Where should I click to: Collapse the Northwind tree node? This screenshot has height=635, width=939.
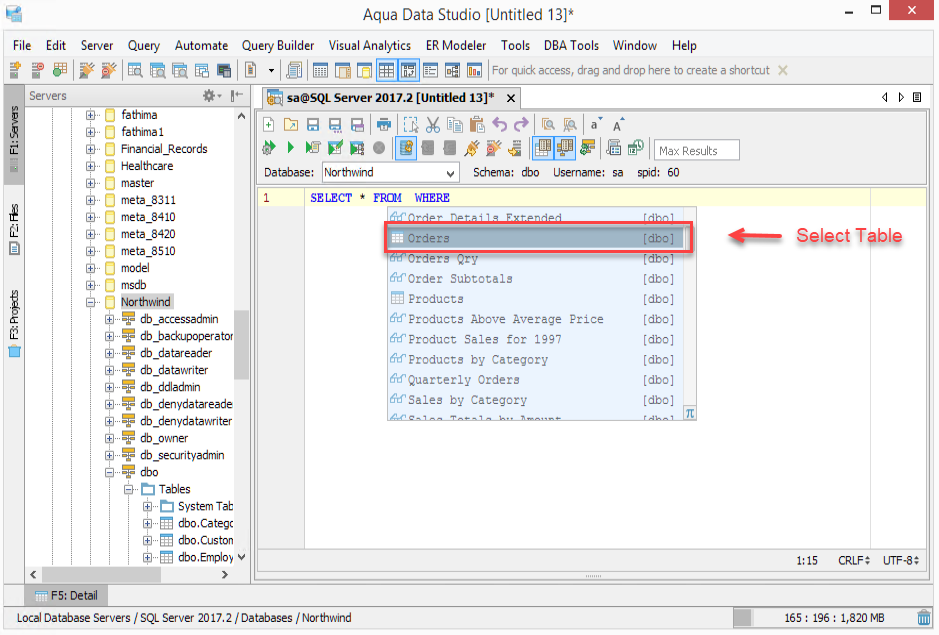pyautogui.click(x=90, y=302)
